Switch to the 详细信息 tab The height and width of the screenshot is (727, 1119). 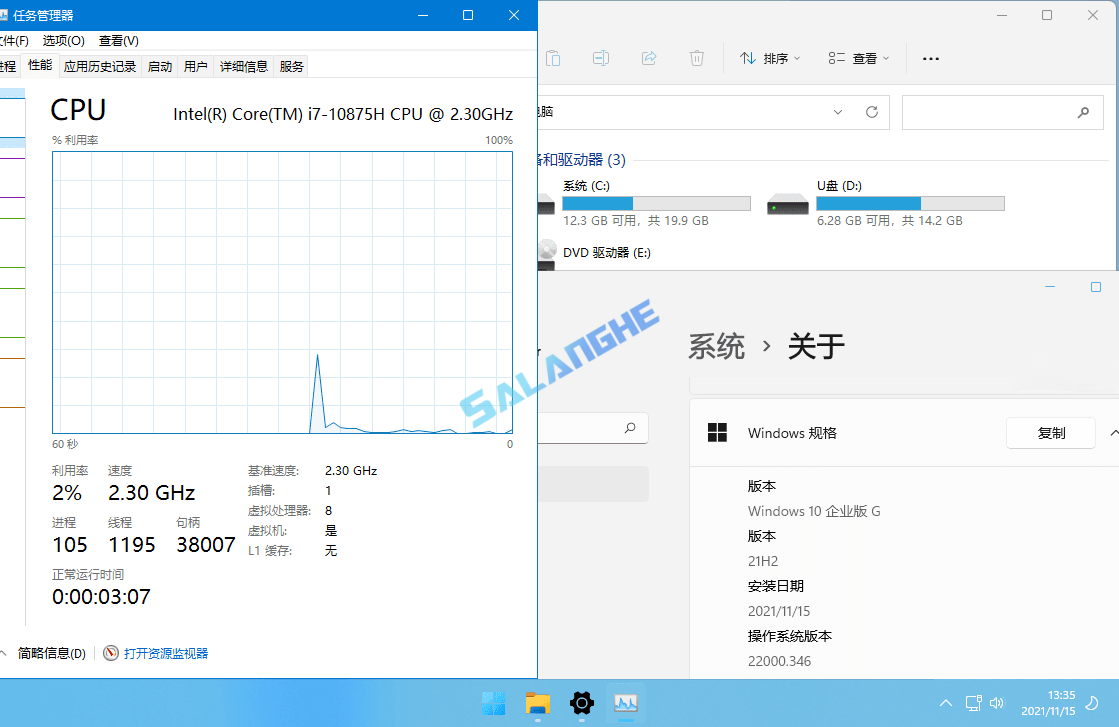click(x=243, y=66)
